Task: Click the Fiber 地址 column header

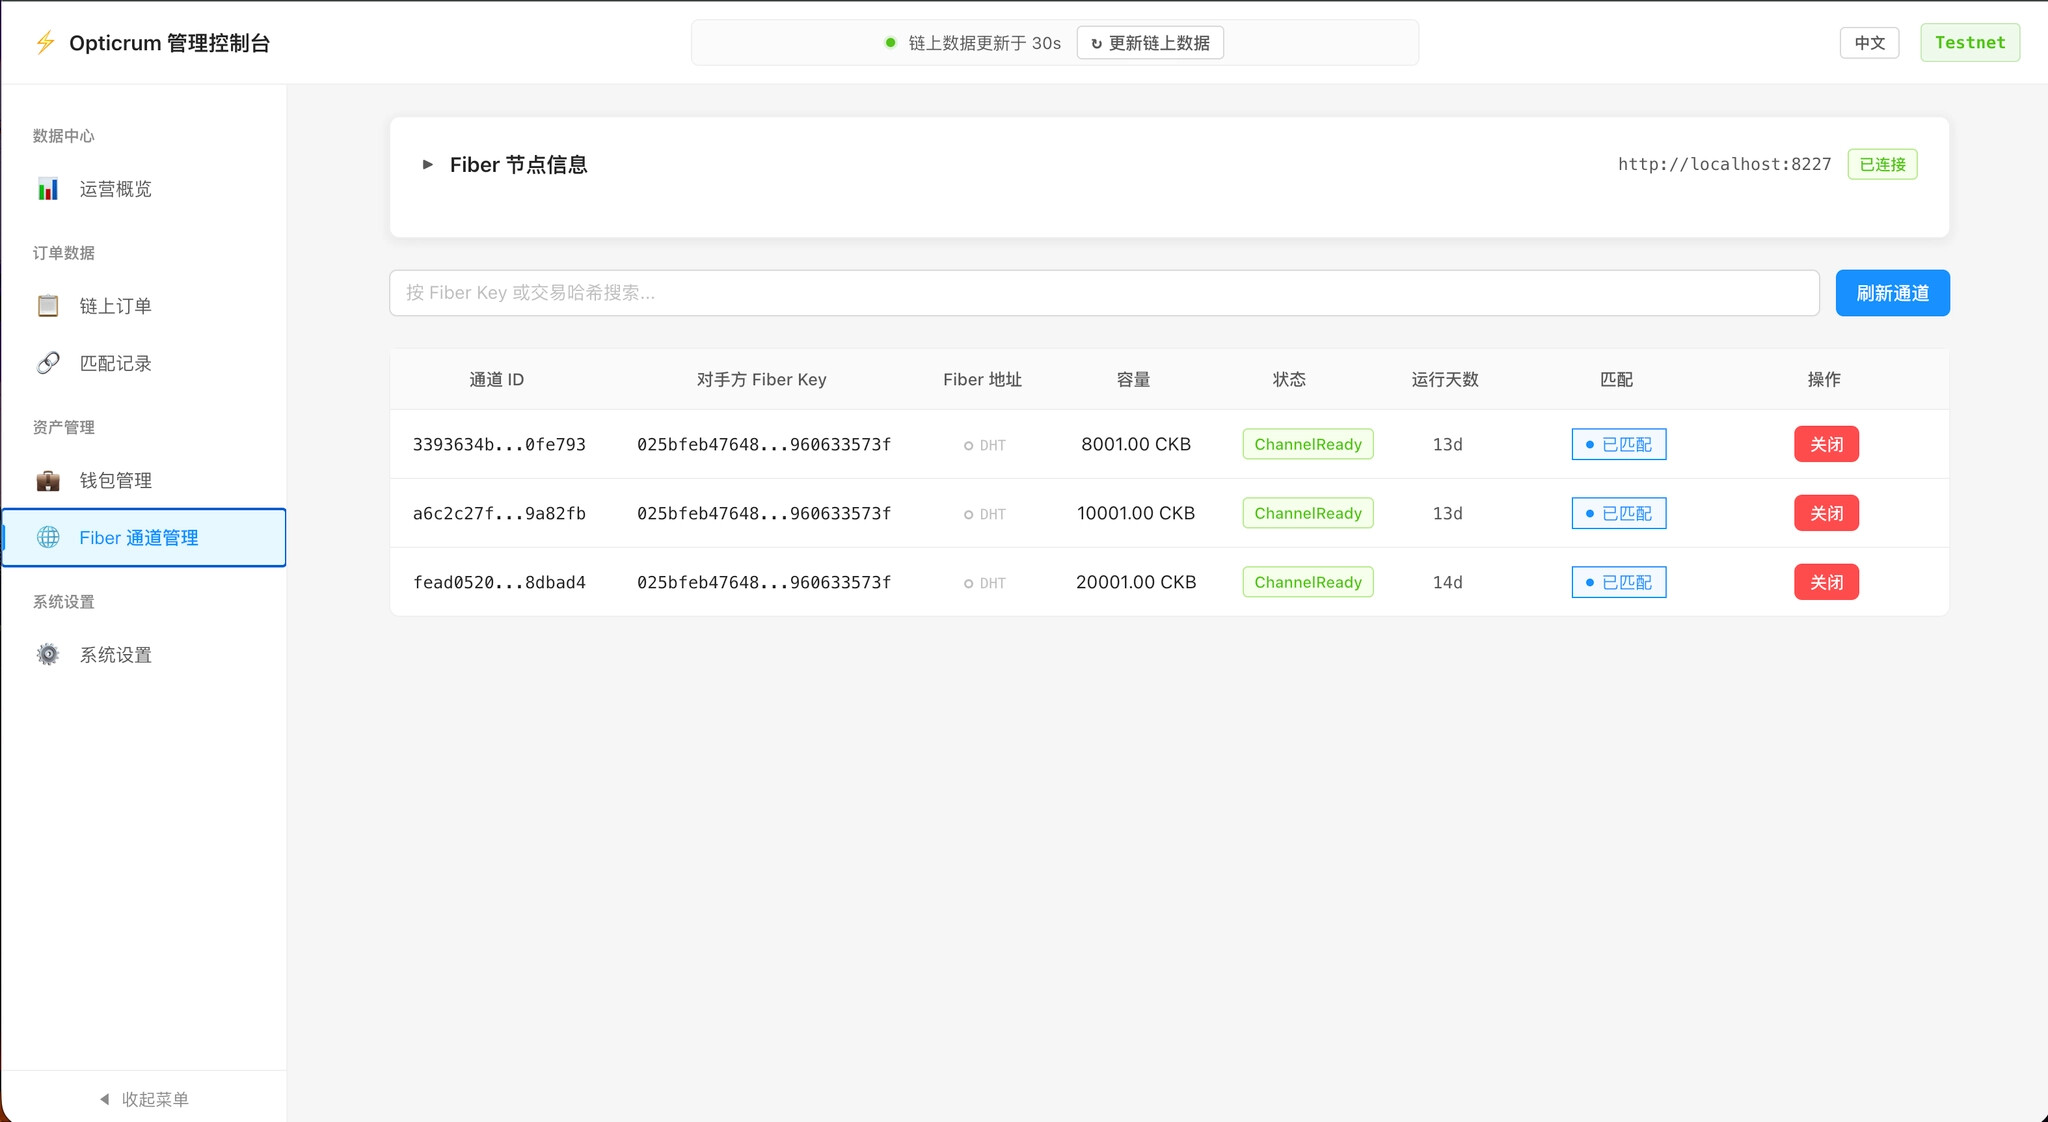Action: pos(982,379)
